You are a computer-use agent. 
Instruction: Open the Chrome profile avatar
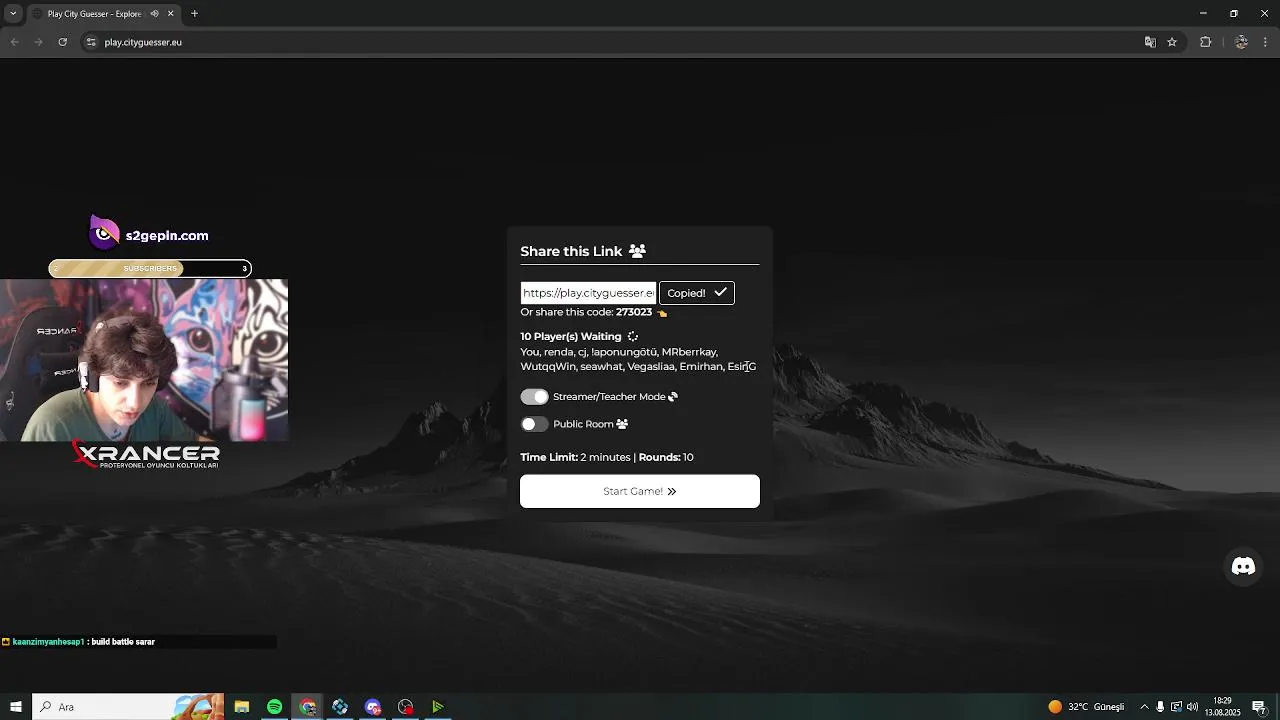(x=1241, y=42)
